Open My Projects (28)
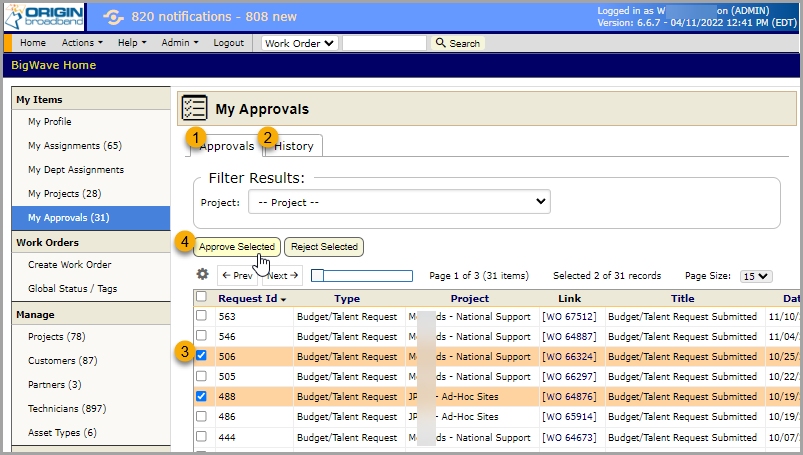 click(65, 194)
